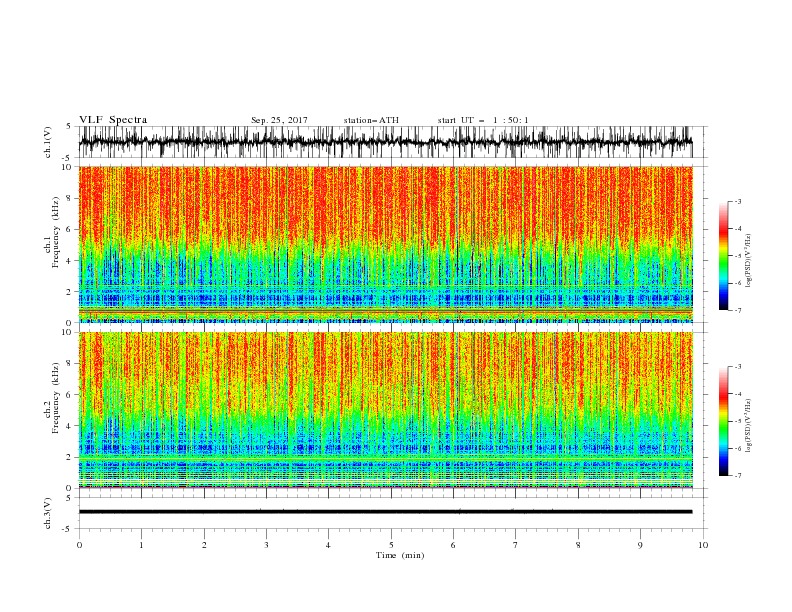Viewport: 792px width, 612px height.
Task: Click the ch.1 colorbar "log(PSD)(V²/Hz)" label
Action: pyautogui.click(x=749, y=261)
